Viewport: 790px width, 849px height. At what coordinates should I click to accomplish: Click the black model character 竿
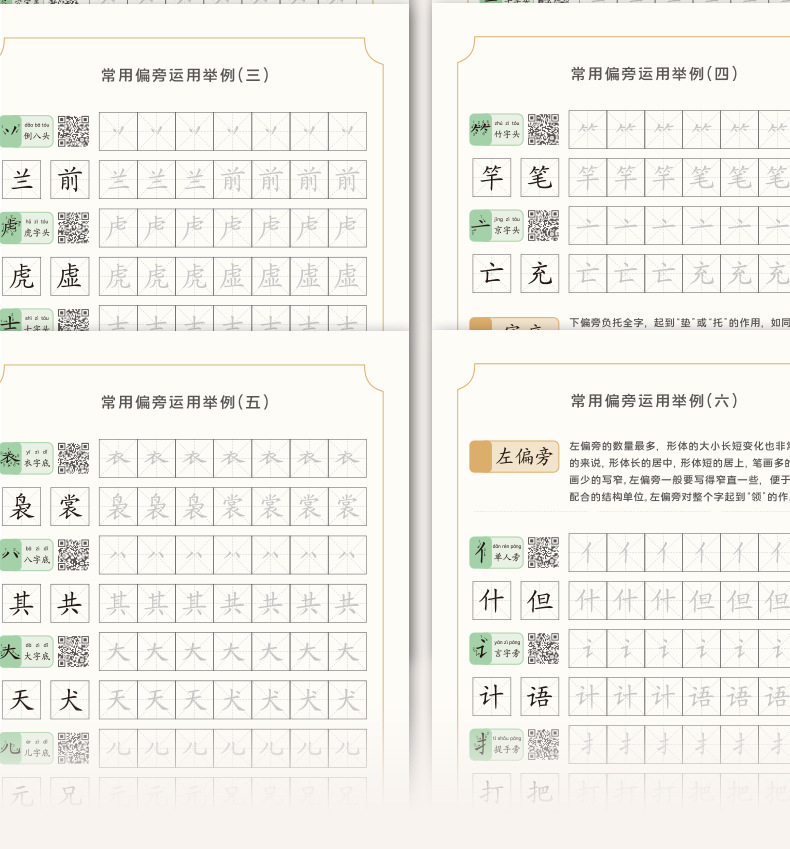pos(492,177)
